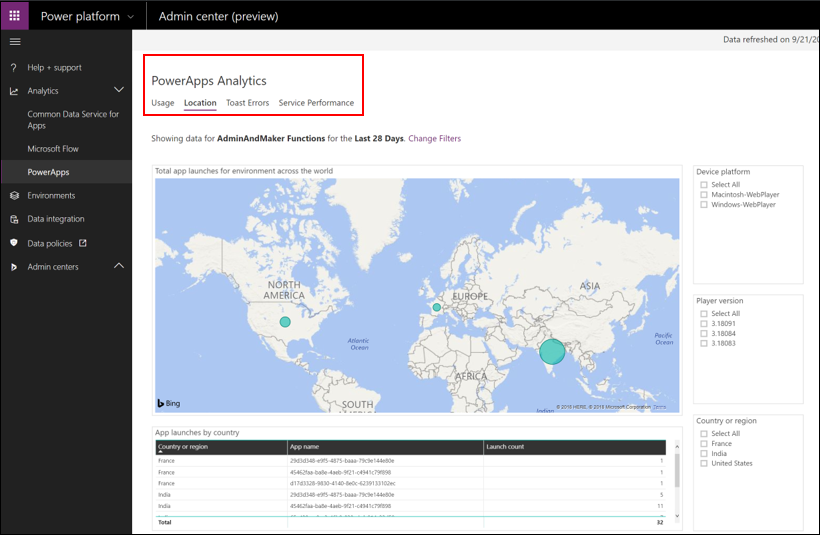The height and width of the screenshot is (535, 820).
Task: Open Microsoft Flow analytics in the sidebar
Action: (53, 149)
